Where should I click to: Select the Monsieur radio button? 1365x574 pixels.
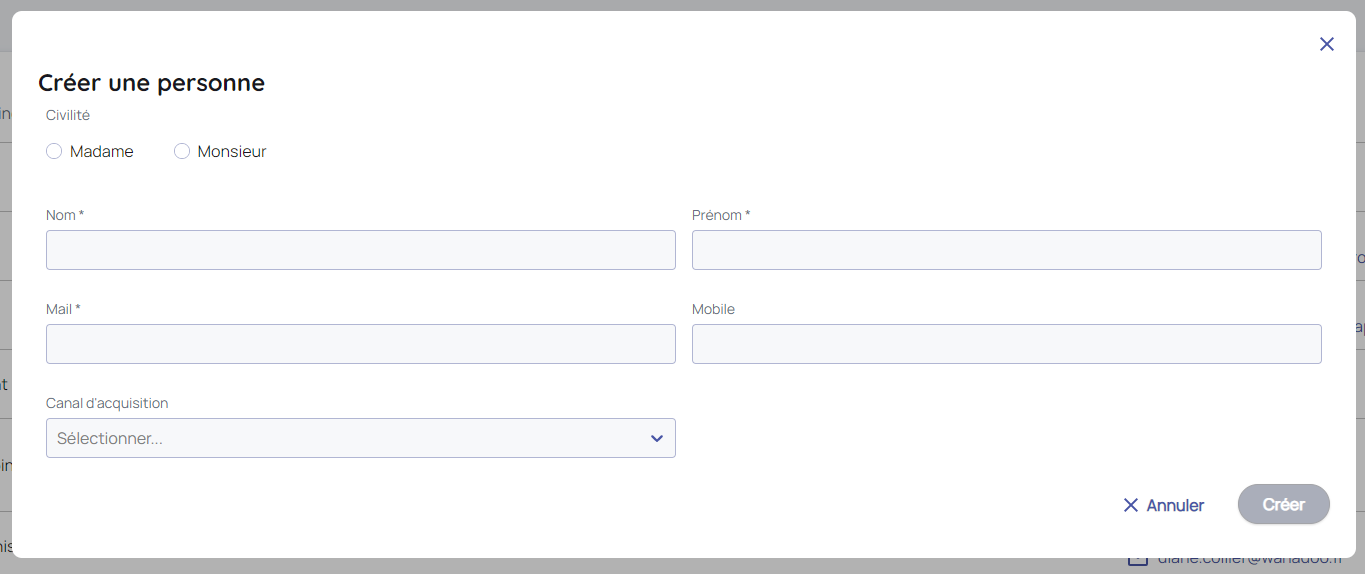[x=182, y=151]
